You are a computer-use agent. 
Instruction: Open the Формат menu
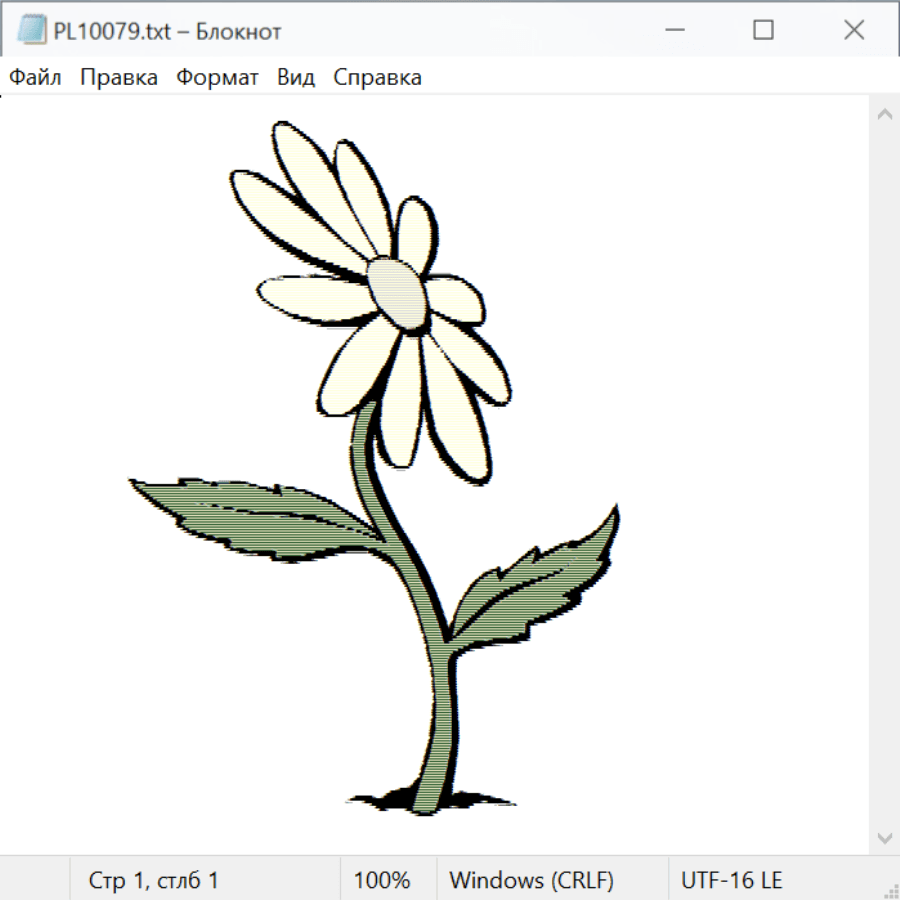[x=217, y=78]
